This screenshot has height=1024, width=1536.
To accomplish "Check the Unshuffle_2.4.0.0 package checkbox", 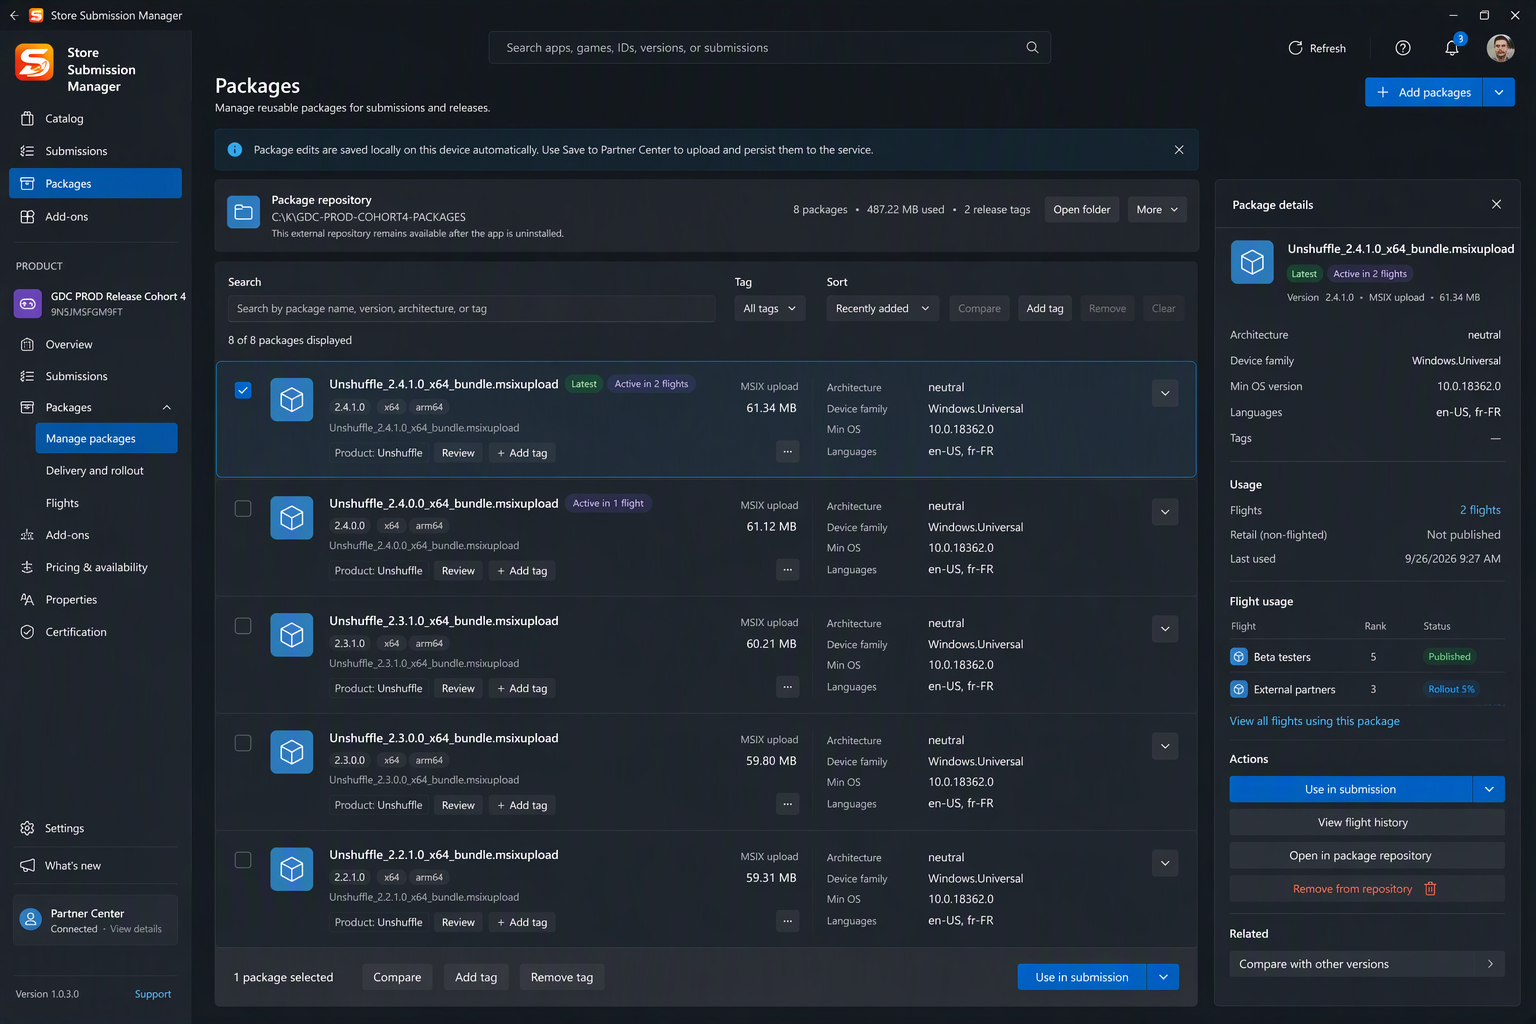I will [243, 508].
